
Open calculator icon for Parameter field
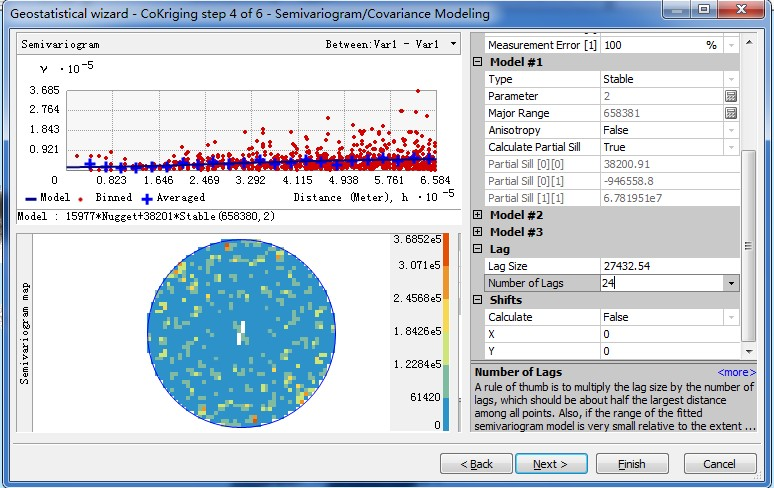[x=731, y=96]
